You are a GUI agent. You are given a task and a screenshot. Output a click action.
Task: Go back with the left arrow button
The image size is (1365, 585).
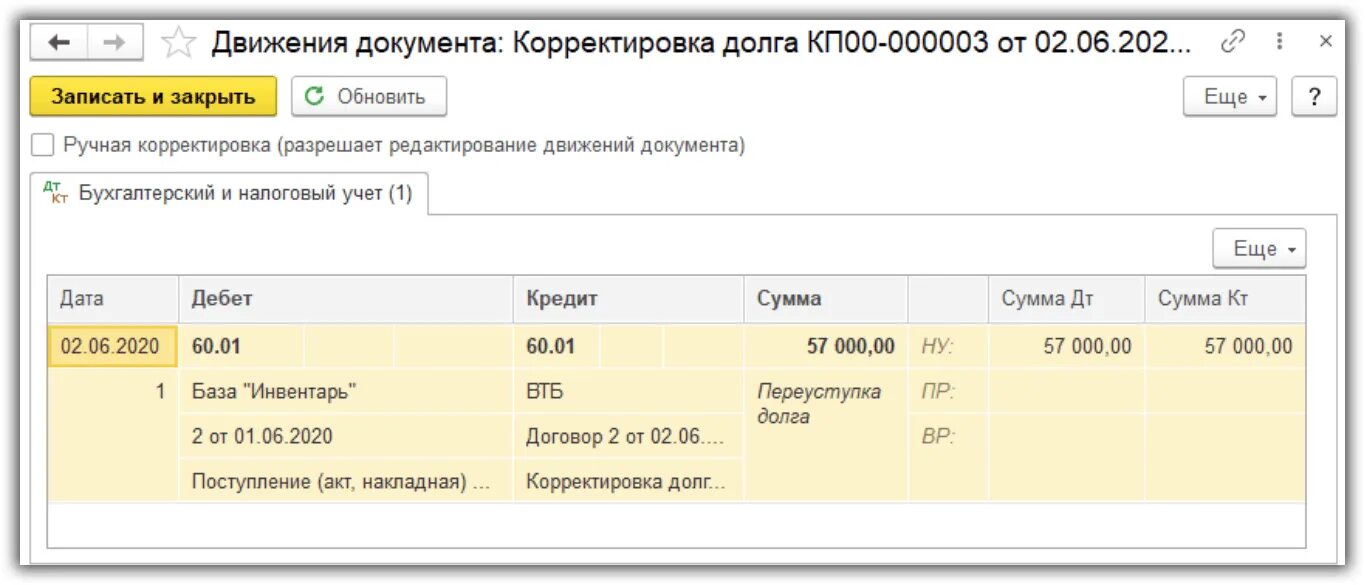(59, 42)
